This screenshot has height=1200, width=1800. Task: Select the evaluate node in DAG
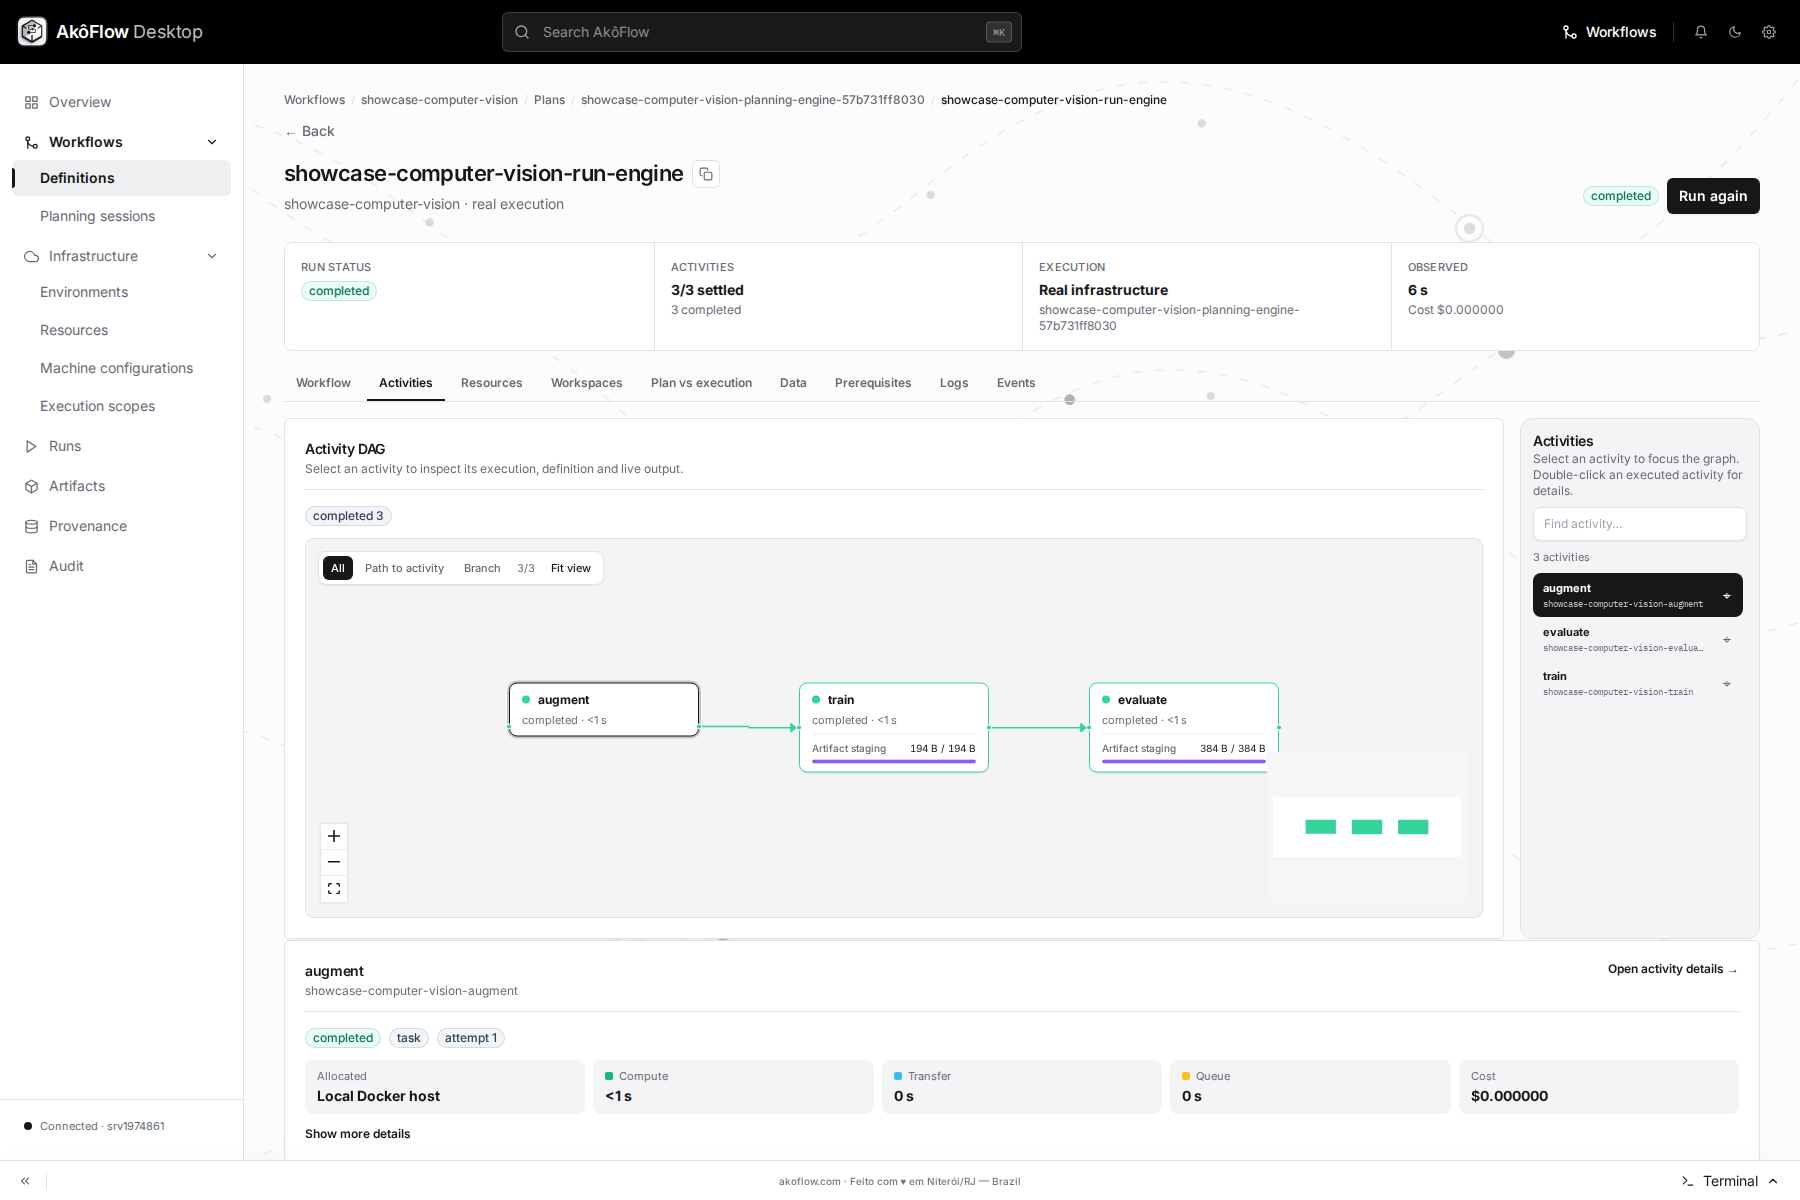click(1184, 727)
